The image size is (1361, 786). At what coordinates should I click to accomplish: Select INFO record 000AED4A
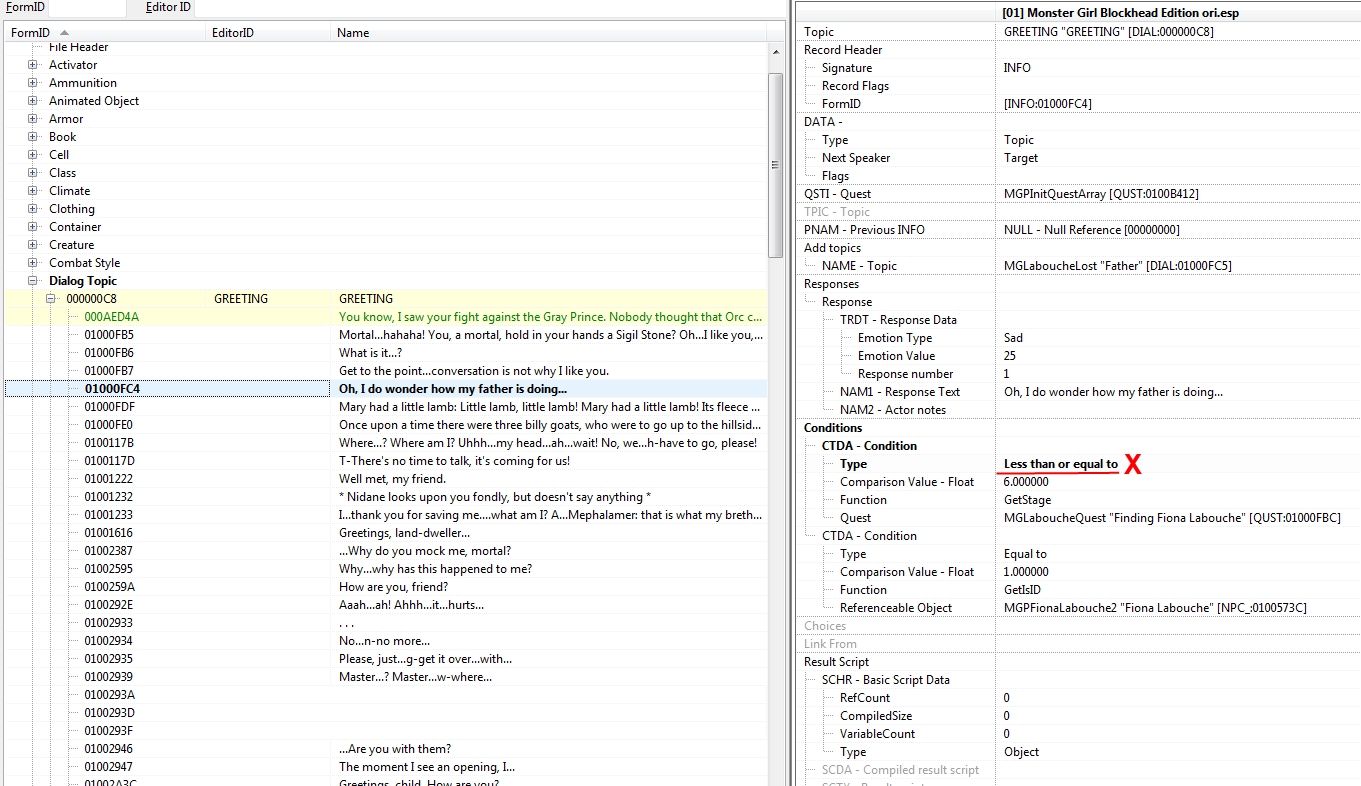[x=385, y=317]
